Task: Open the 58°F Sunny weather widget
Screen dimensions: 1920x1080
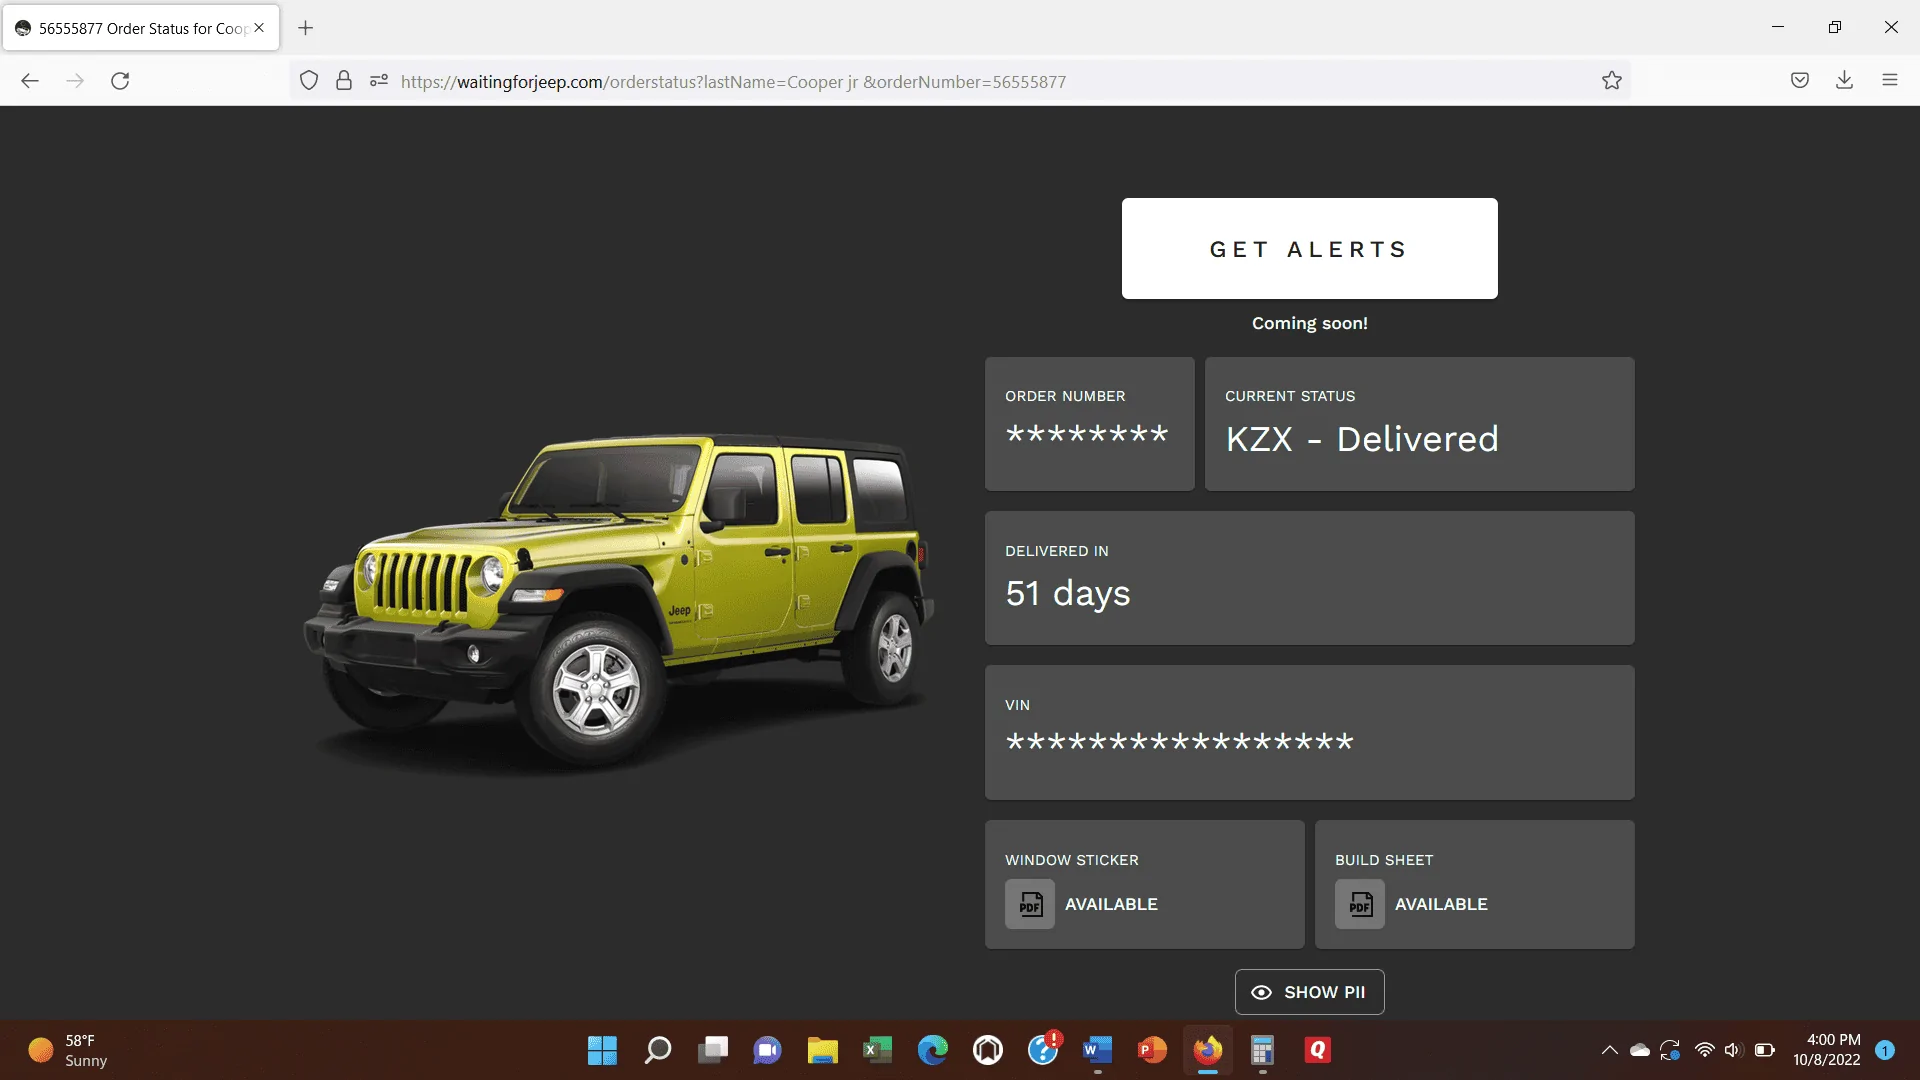Action: [68, 1050]
